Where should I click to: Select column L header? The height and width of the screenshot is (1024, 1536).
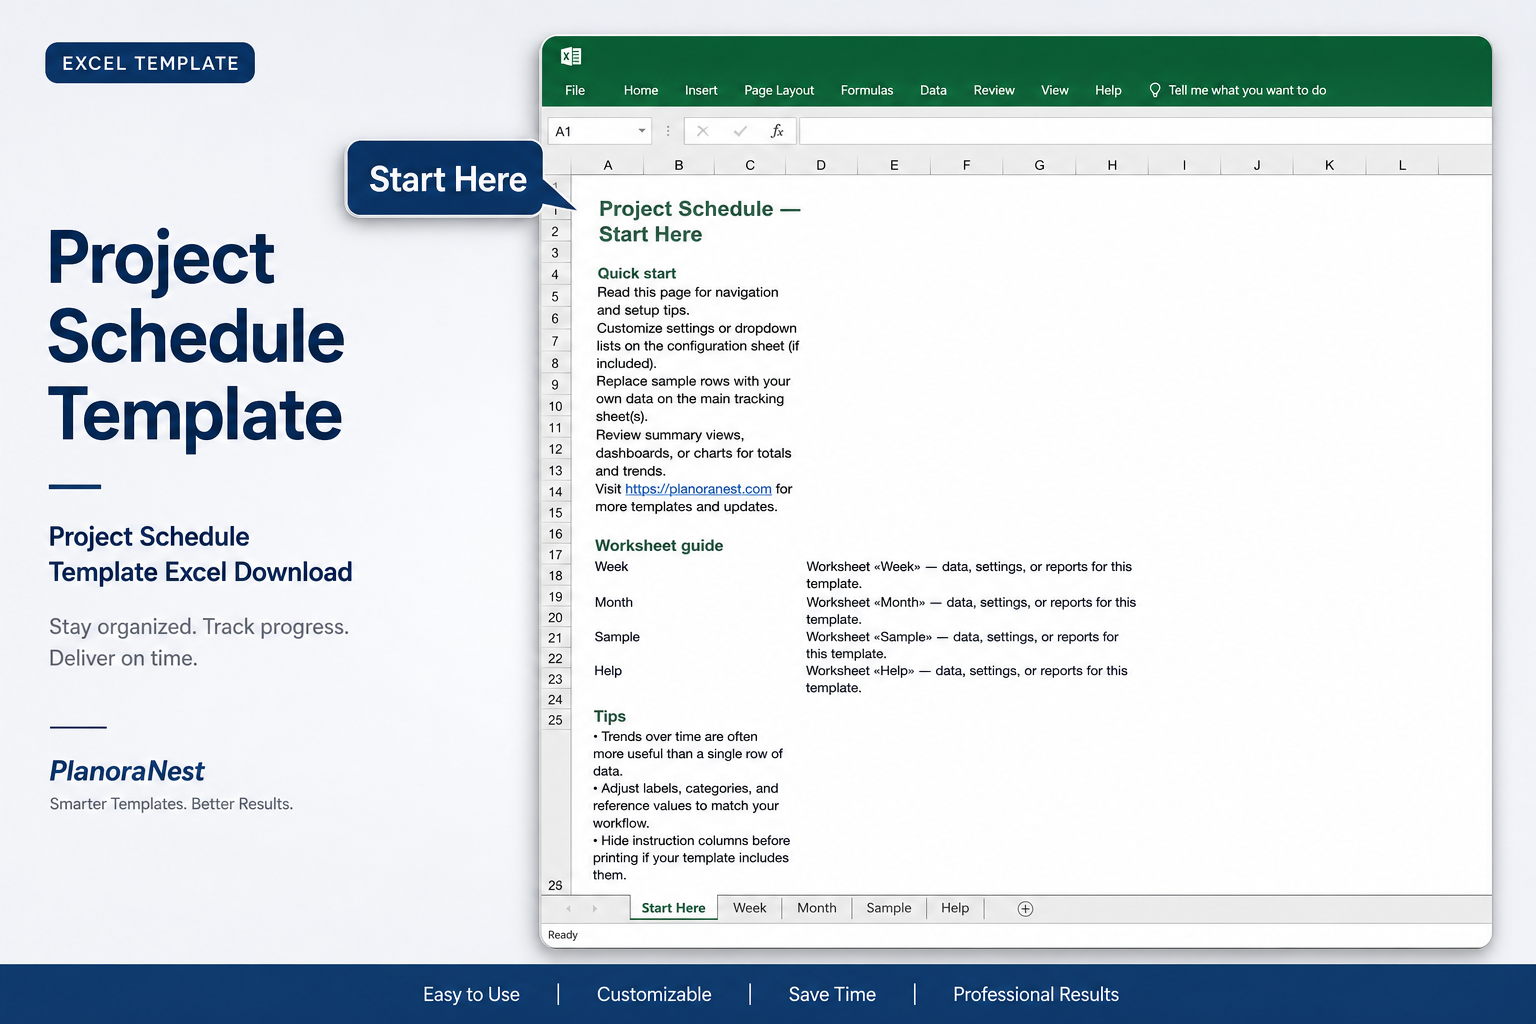(x=1402, y=165)
